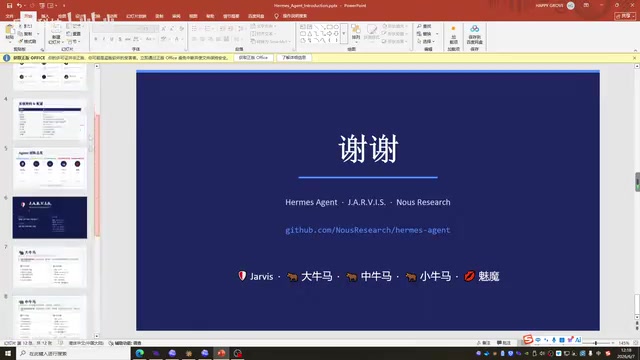Image resolution: width=640 pixels, height=360 pixels.
Task: Open the Replace dropdown arrow
Action: pyautogui.click(x=437, y=34)
